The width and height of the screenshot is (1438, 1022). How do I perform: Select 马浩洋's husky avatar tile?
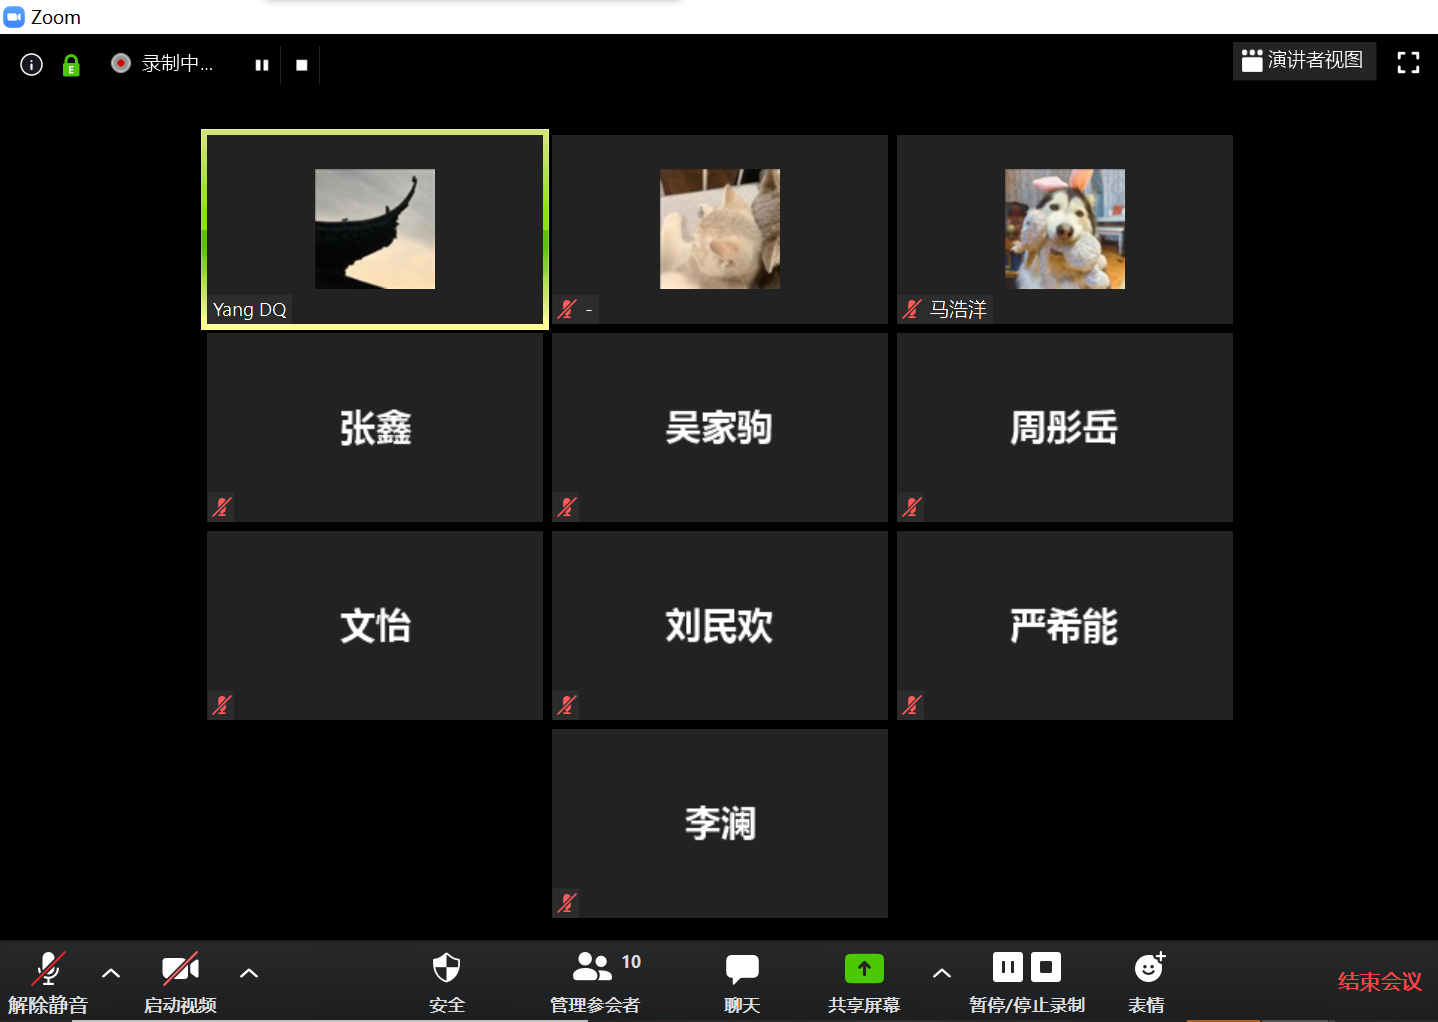pos(1064,229)
